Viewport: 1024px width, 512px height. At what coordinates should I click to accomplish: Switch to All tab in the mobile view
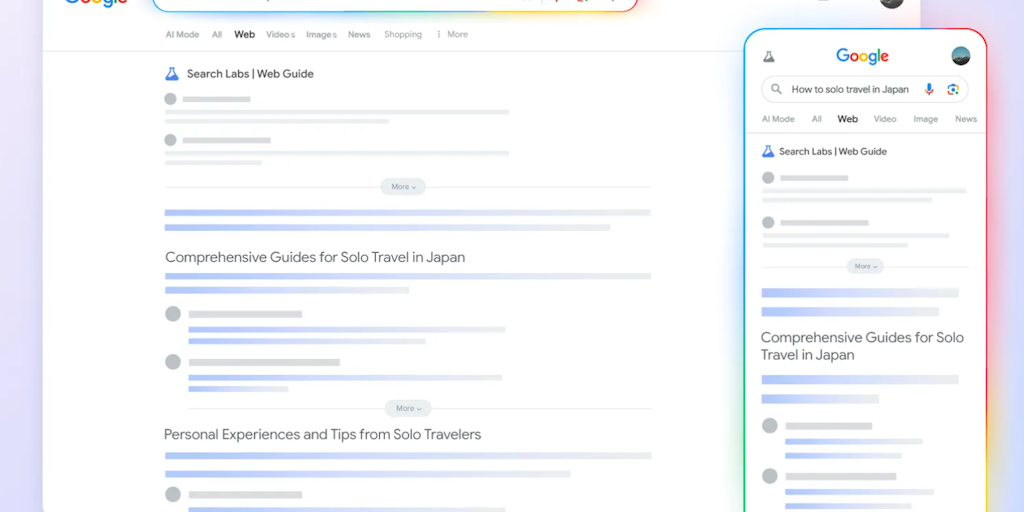point(816,119)
